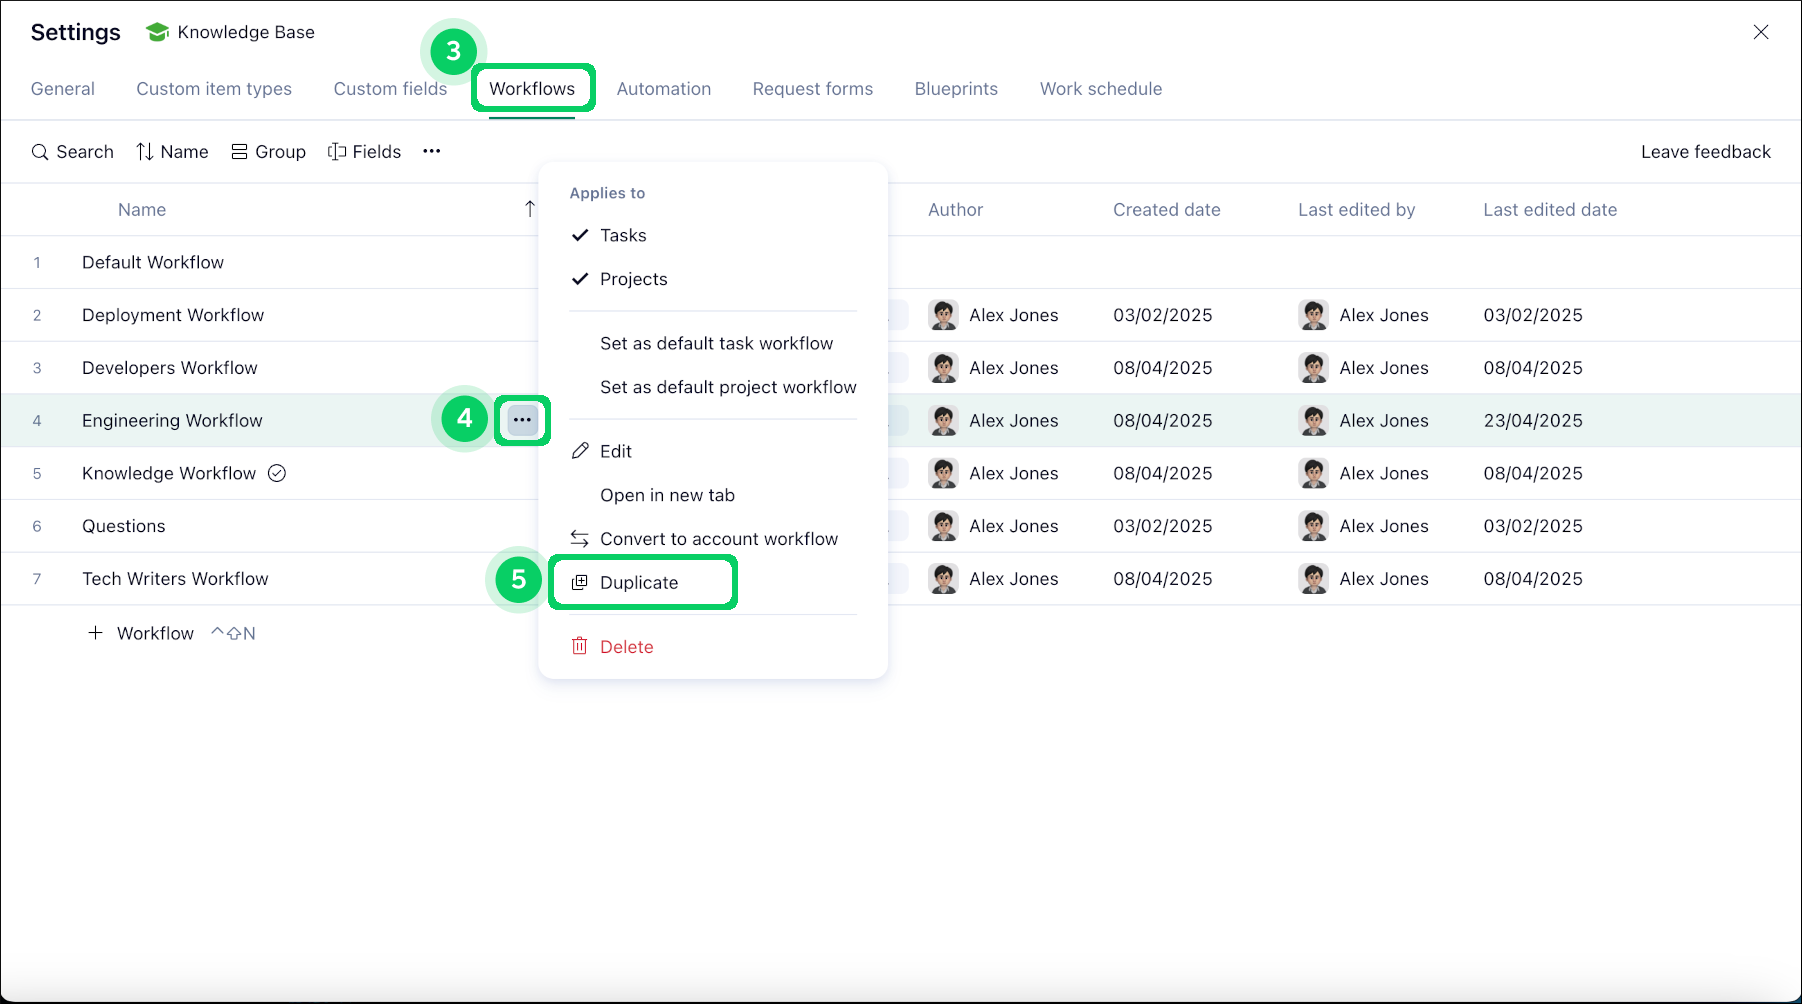Switch to the Automation tab
1802x1004 pixels.
[663, 89]
